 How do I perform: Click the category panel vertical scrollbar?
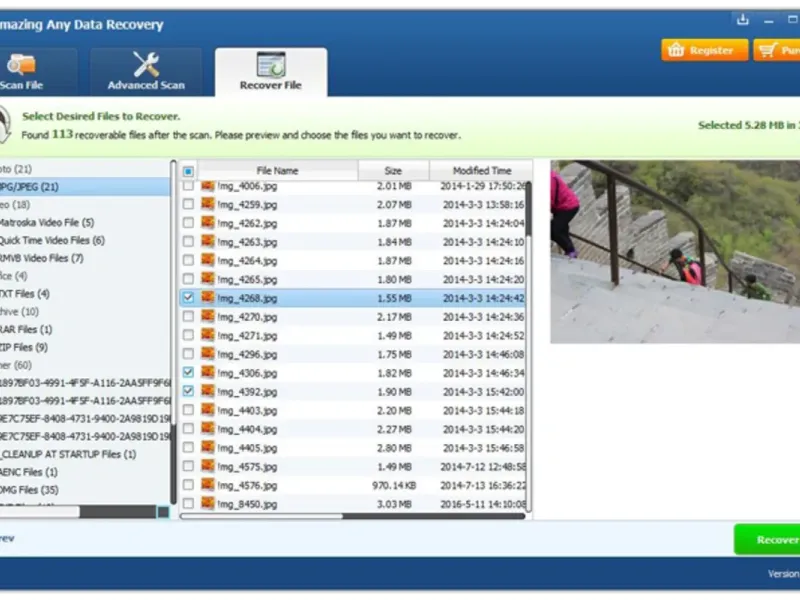click(173, 333)
